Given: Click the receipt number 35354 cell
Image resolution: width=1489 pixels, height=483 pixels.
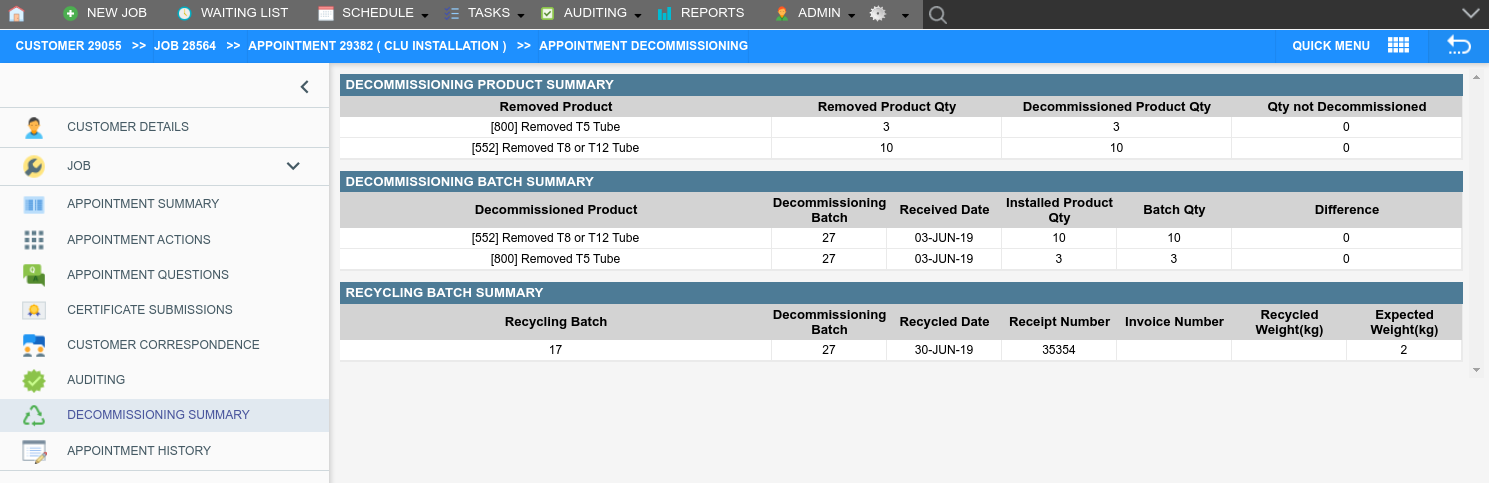Looking at the screenshot, I should tap(1059, 350).
